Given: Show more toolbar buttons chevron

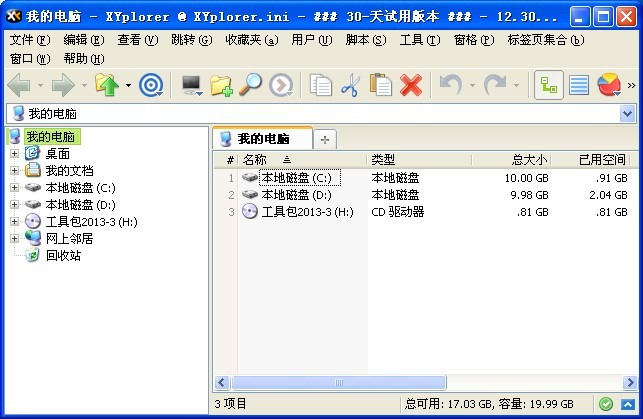Looking at the screenshot, I should click(x=632, y=85).
